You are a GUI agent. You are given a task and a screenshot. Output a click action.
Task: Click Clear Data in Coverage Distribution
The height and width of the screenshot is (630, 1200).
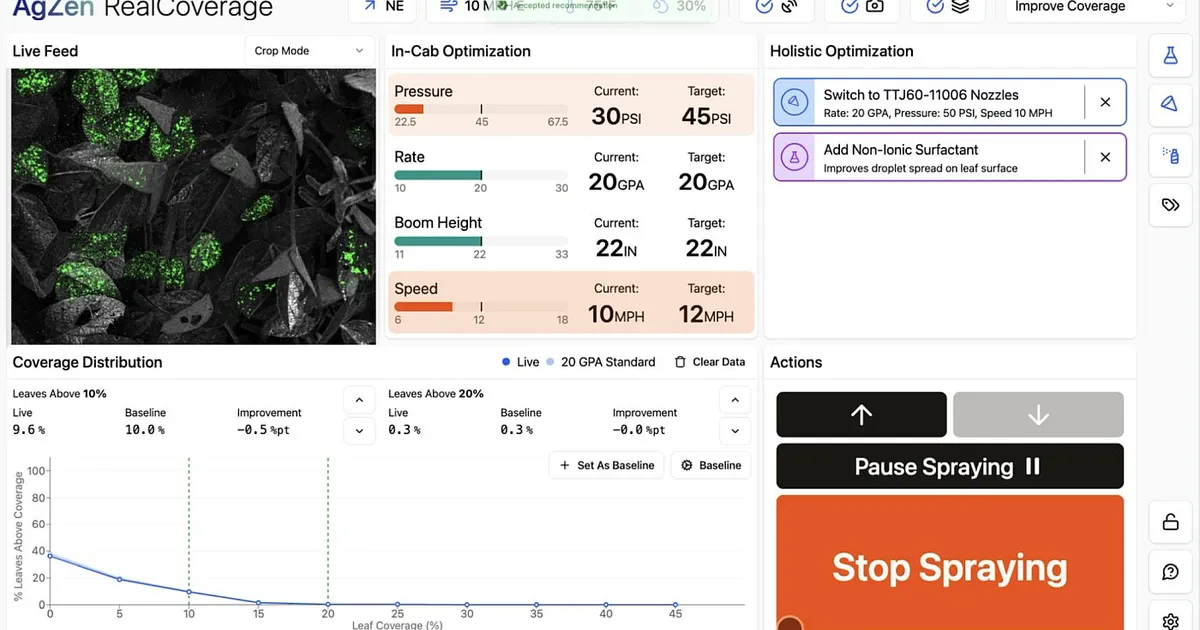click(x=709, y=362)
